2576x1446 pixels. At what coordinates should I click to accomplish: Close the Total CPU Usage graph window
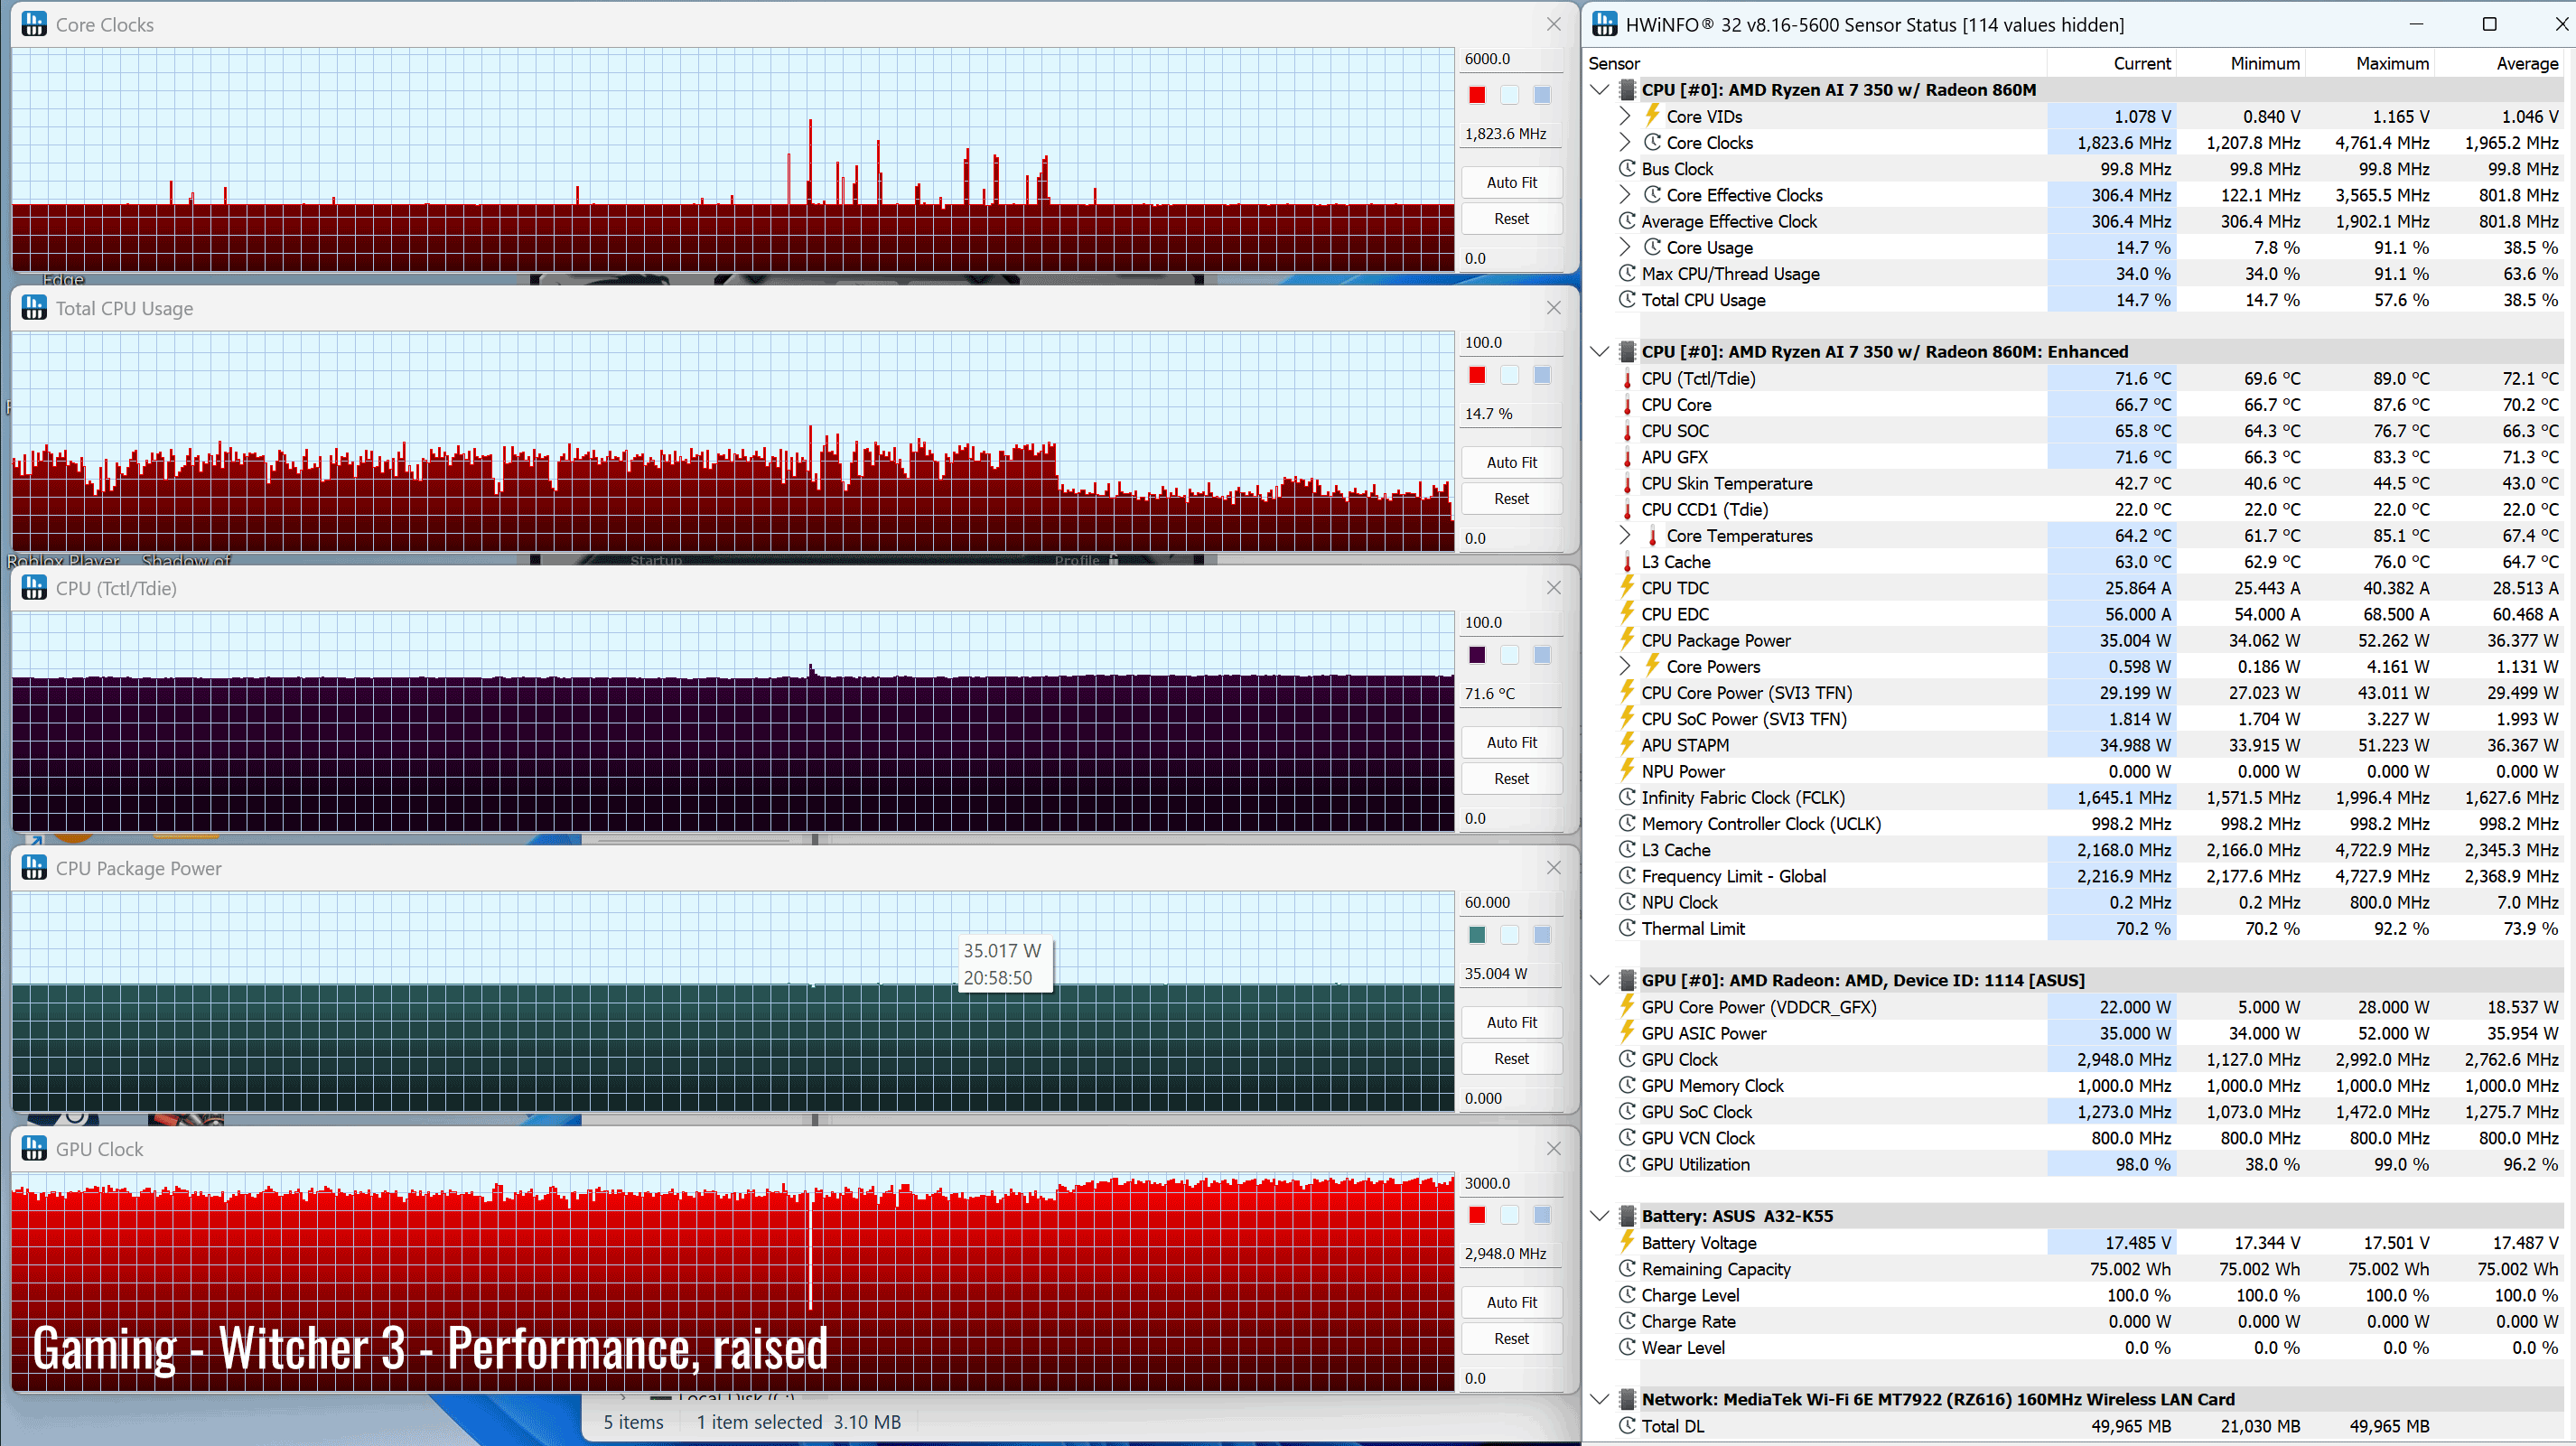click(1553, 308)
